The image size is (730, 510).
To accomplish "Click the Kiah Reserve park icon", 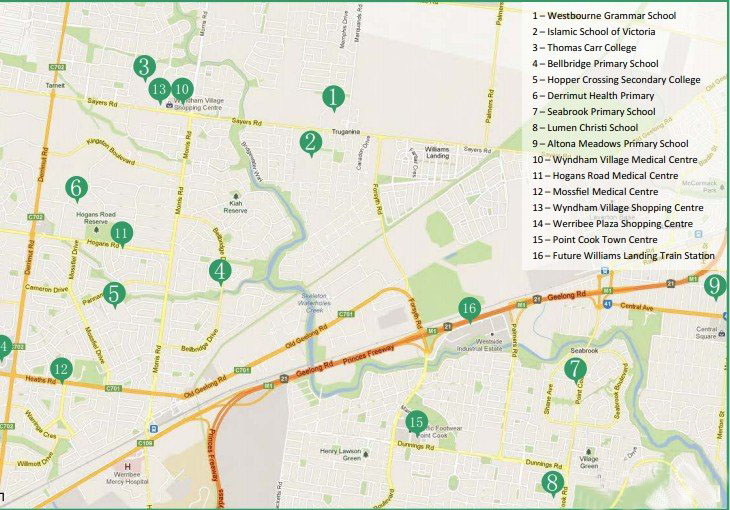I will click(234, 197).
